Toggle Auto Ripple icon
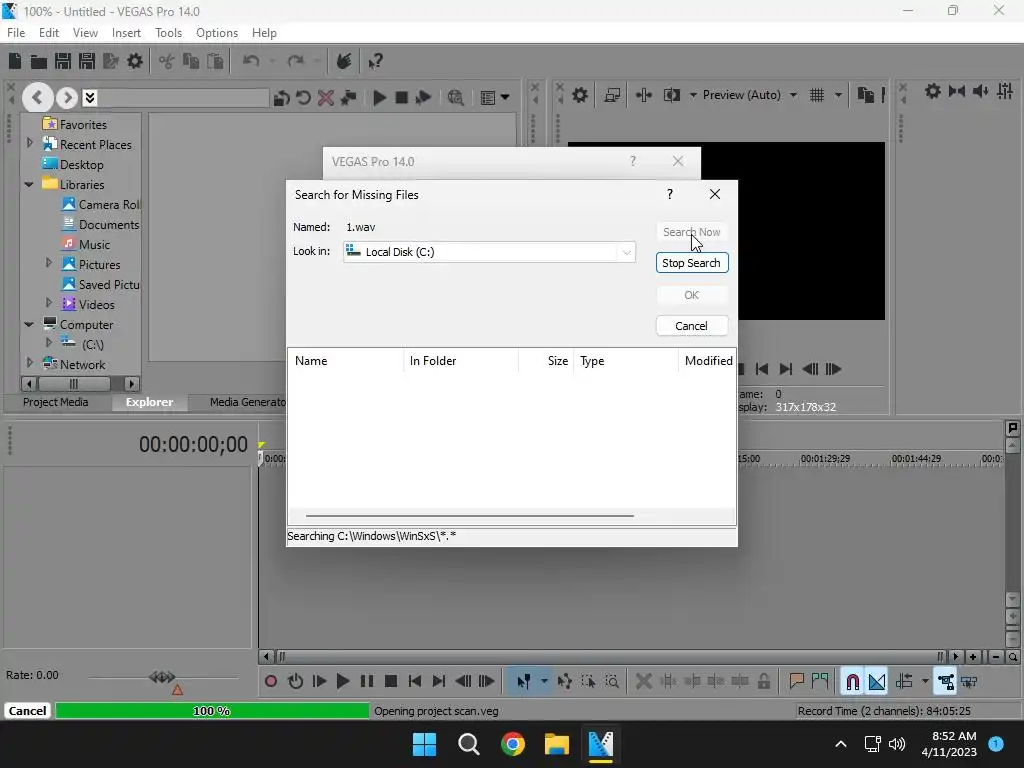1024x768 pixels. pyautogui.click(x=904, y=682)
